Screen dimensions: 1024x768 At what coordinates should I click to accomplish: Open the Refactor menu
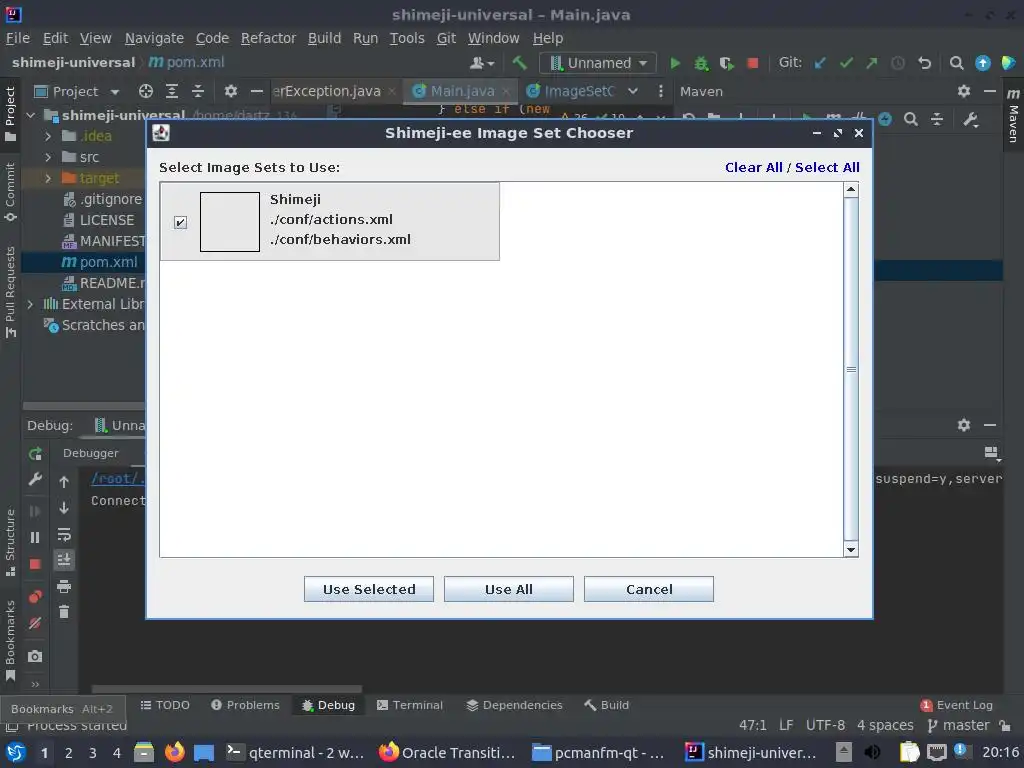268,38
